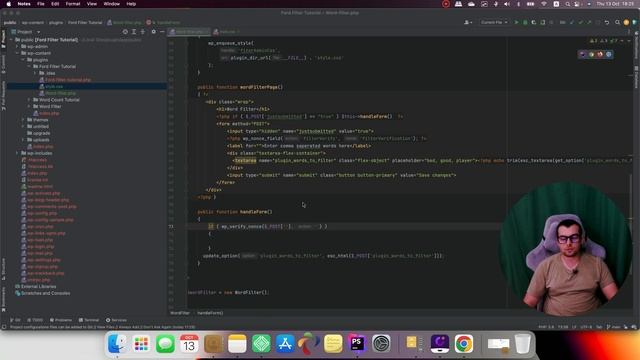
Task: Open App Store in the Dock
Action: 285,344
